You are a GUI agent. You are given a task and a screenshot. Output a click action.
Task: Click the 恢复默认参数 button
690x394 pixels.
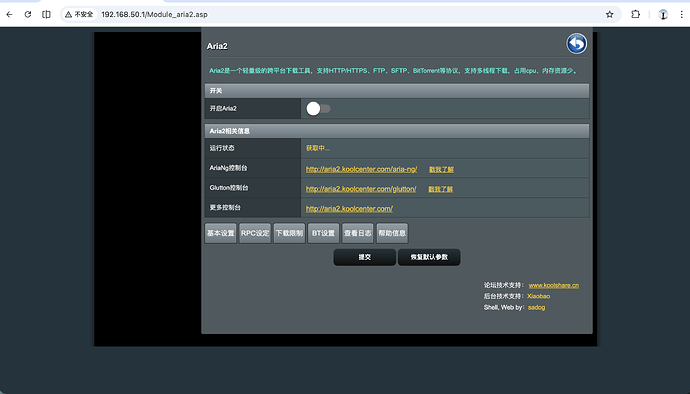[x=429, y=257]
